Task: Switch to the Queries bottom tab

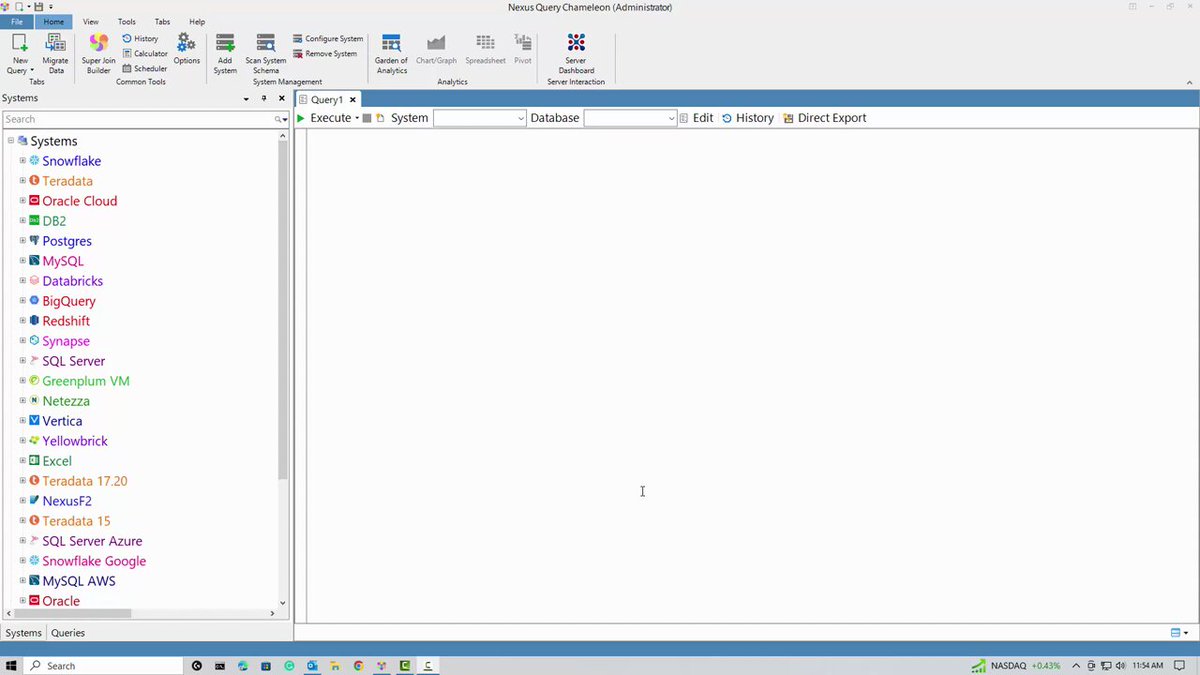Action: 68,633
